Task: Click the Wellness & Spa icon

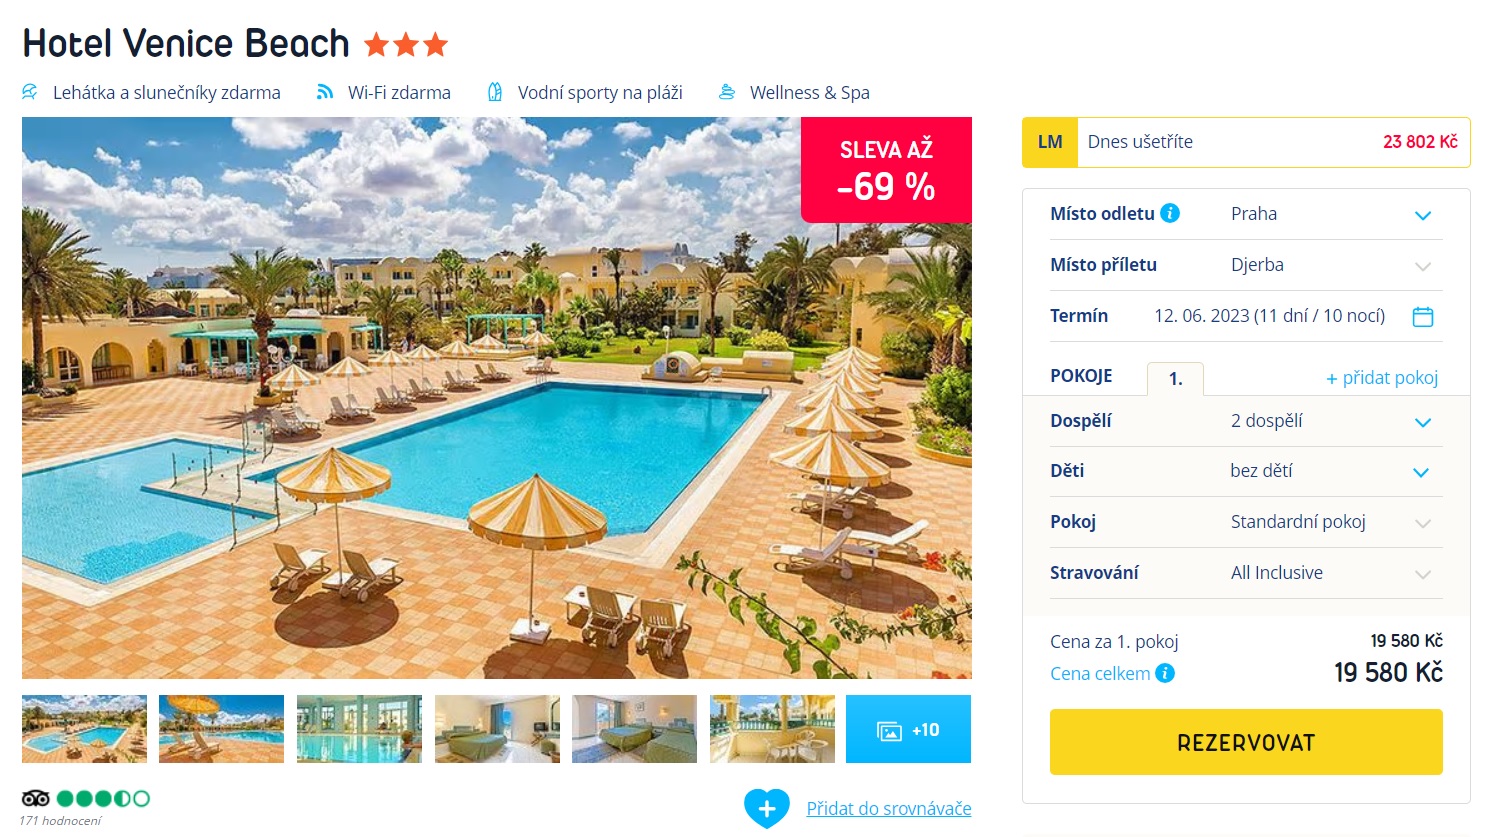Action: (x=727, y=92)
